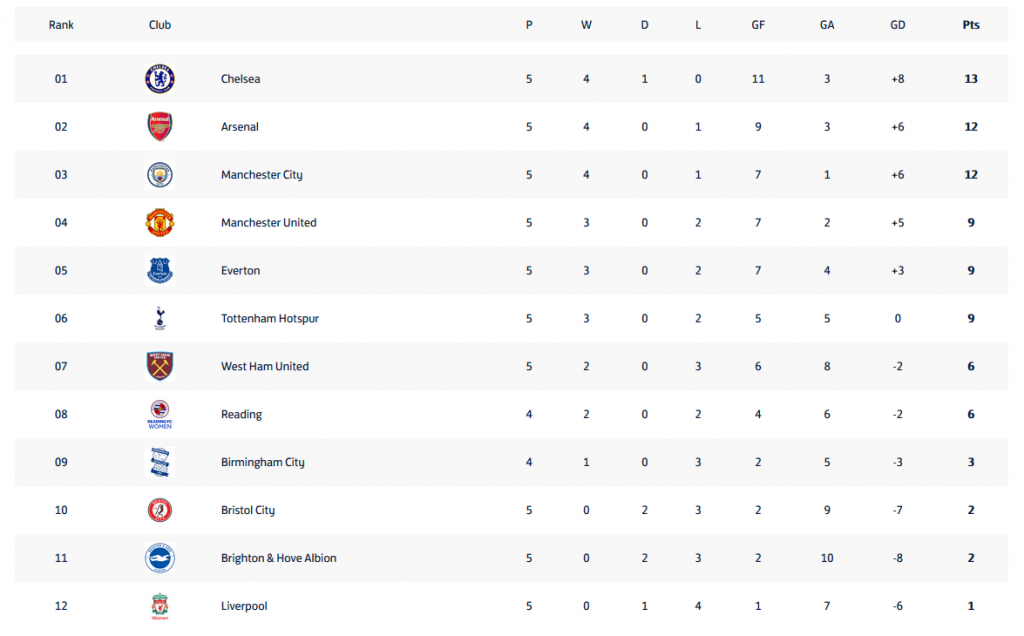1024x636 pixels.
Task: Click the Reading FC Women logo
Action: [159, 414]
